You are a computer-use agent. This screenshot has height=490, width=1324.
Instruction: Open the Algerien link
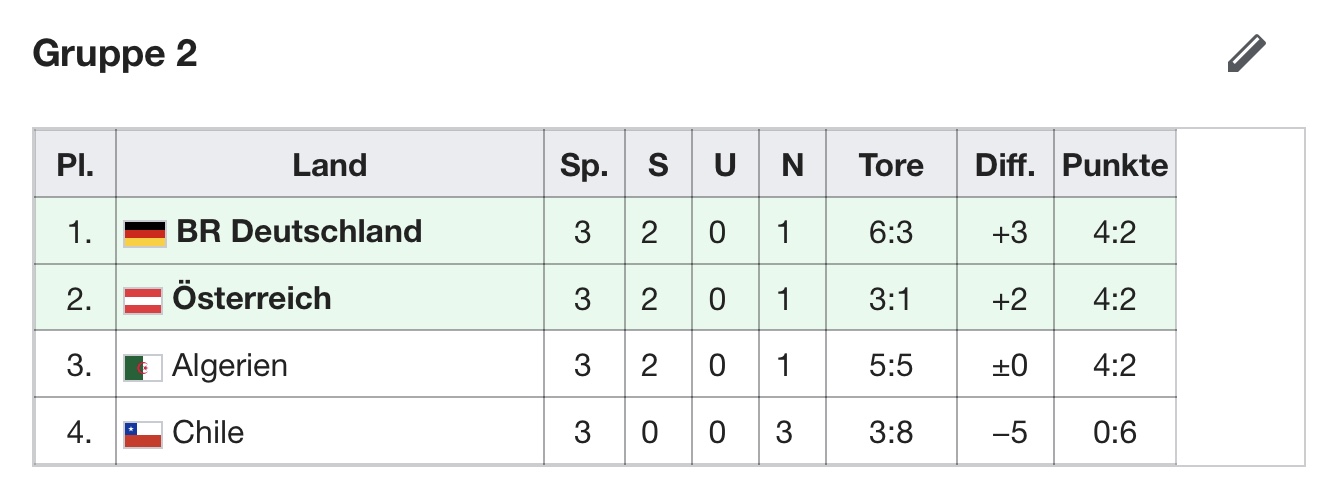(230, 366)
